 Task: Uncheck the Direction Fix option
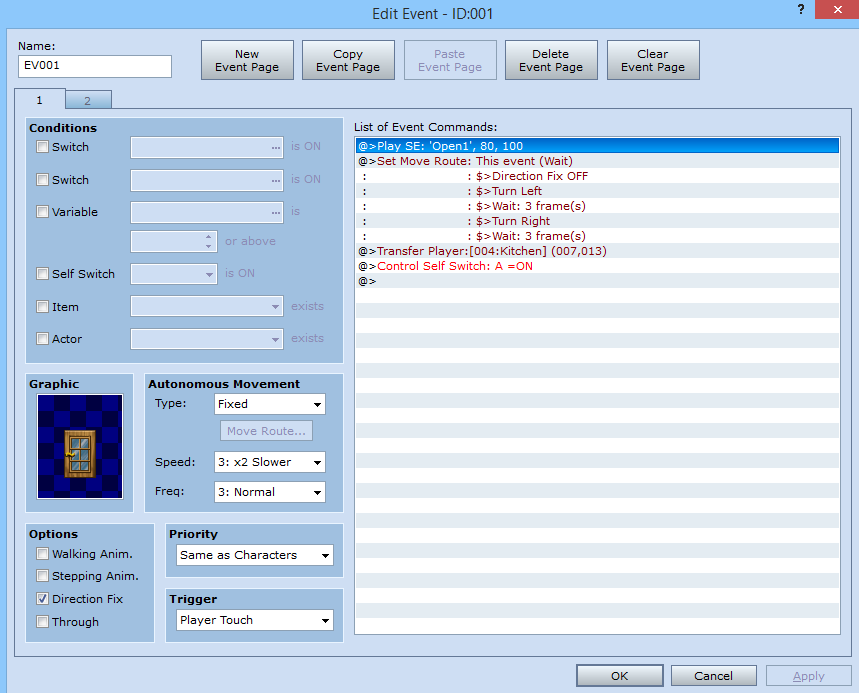tap(42, 599)
